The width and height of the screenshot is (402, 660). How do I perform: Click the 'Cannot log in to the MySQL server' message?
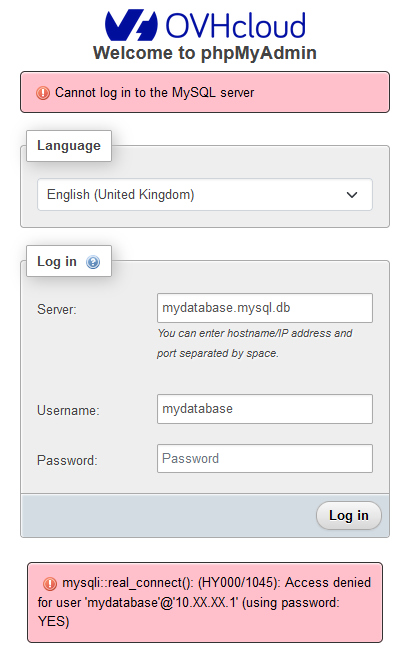click(154, 93)
